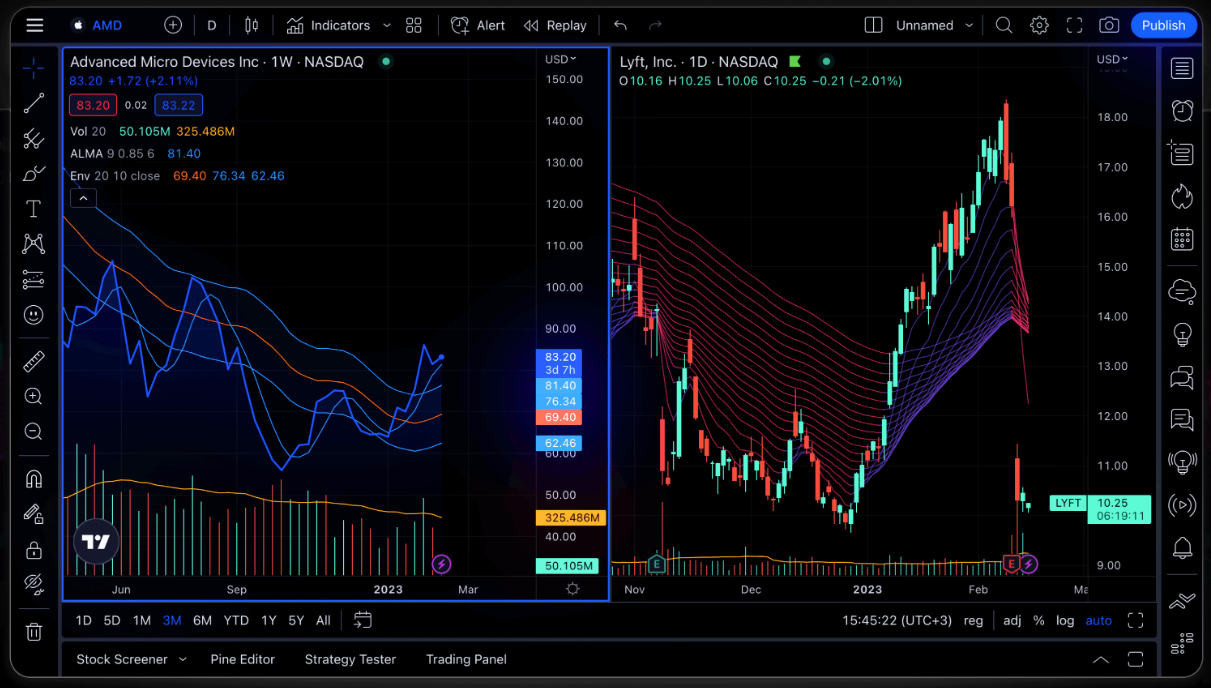Screen dimensions: 1211x688
Task: Toggle log scale
Action: pyautogui.click(x=1065, y=620)
